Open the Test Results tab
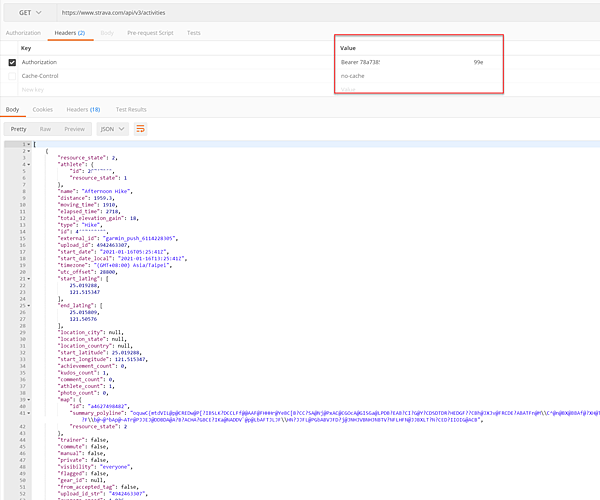The width and height of the screenshot is (600, 500). (x=131, y=109)
